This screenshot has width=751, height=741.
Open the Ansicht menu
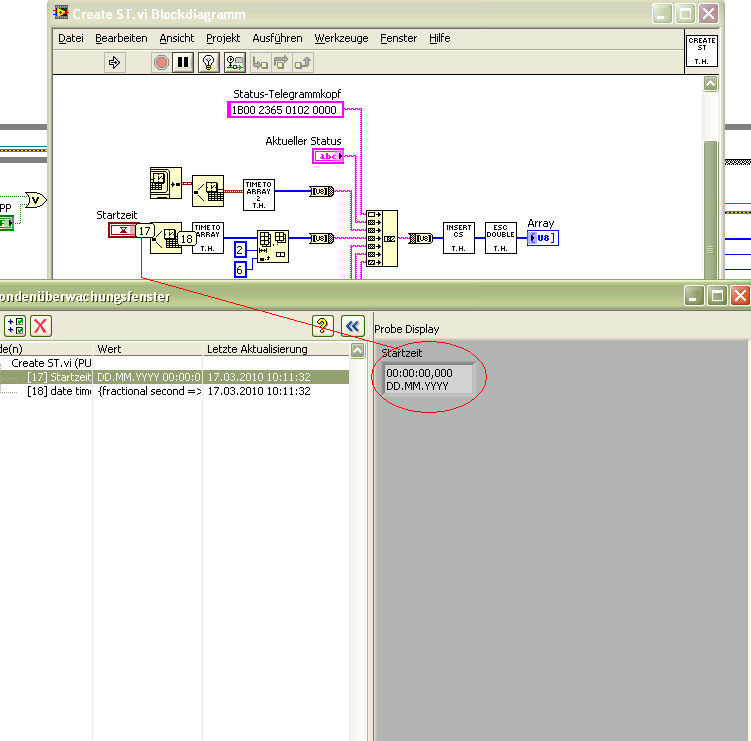coord(177,38)
